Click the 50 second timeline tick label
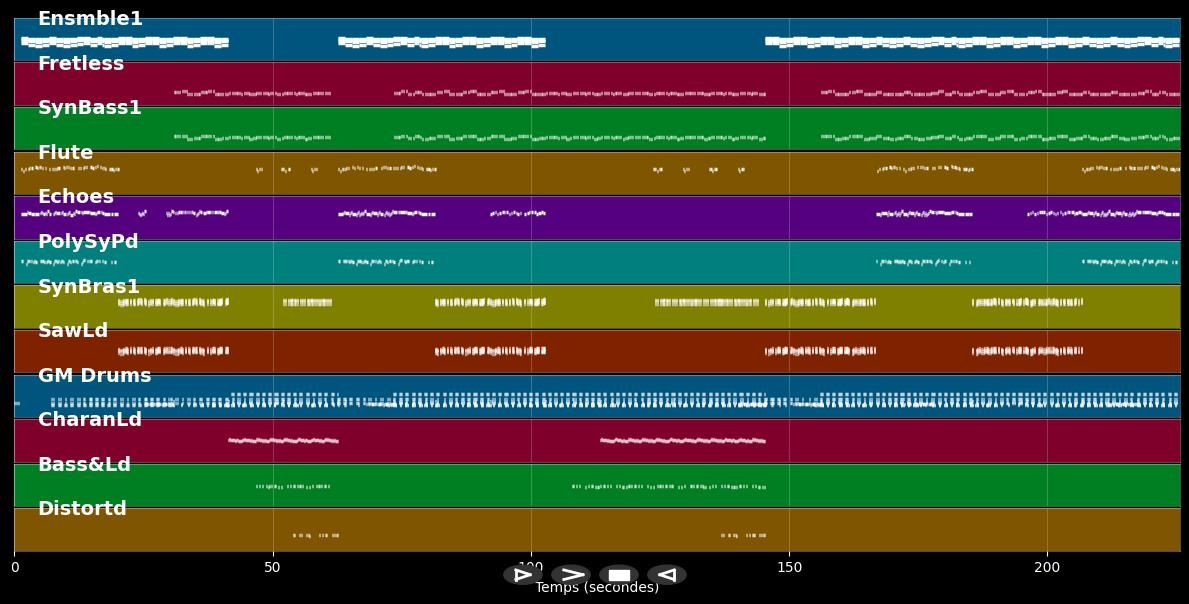This screenshot has height=604, width=1189. tap(272, 568)
